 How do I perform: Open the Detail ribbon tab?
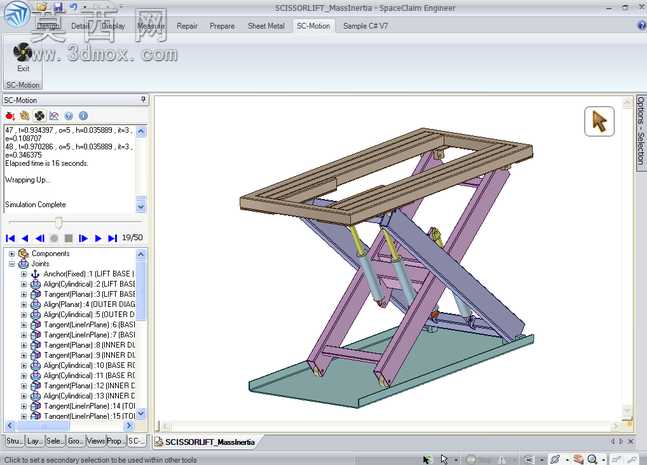(80, 26)
